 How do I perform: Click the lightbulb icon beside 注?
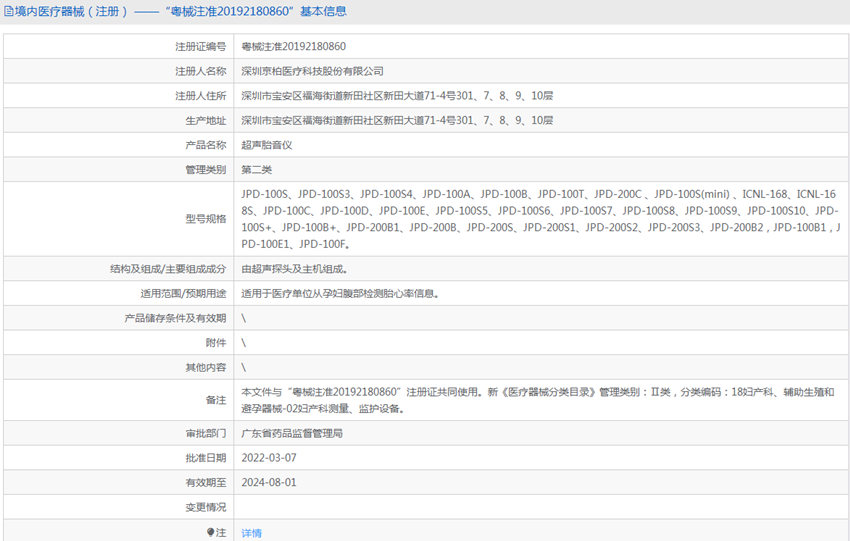210,532
